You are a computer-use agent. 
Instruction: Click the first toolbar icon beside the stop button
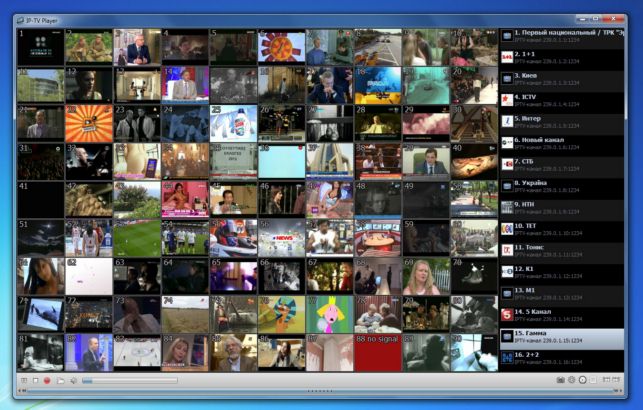point(24,380)
